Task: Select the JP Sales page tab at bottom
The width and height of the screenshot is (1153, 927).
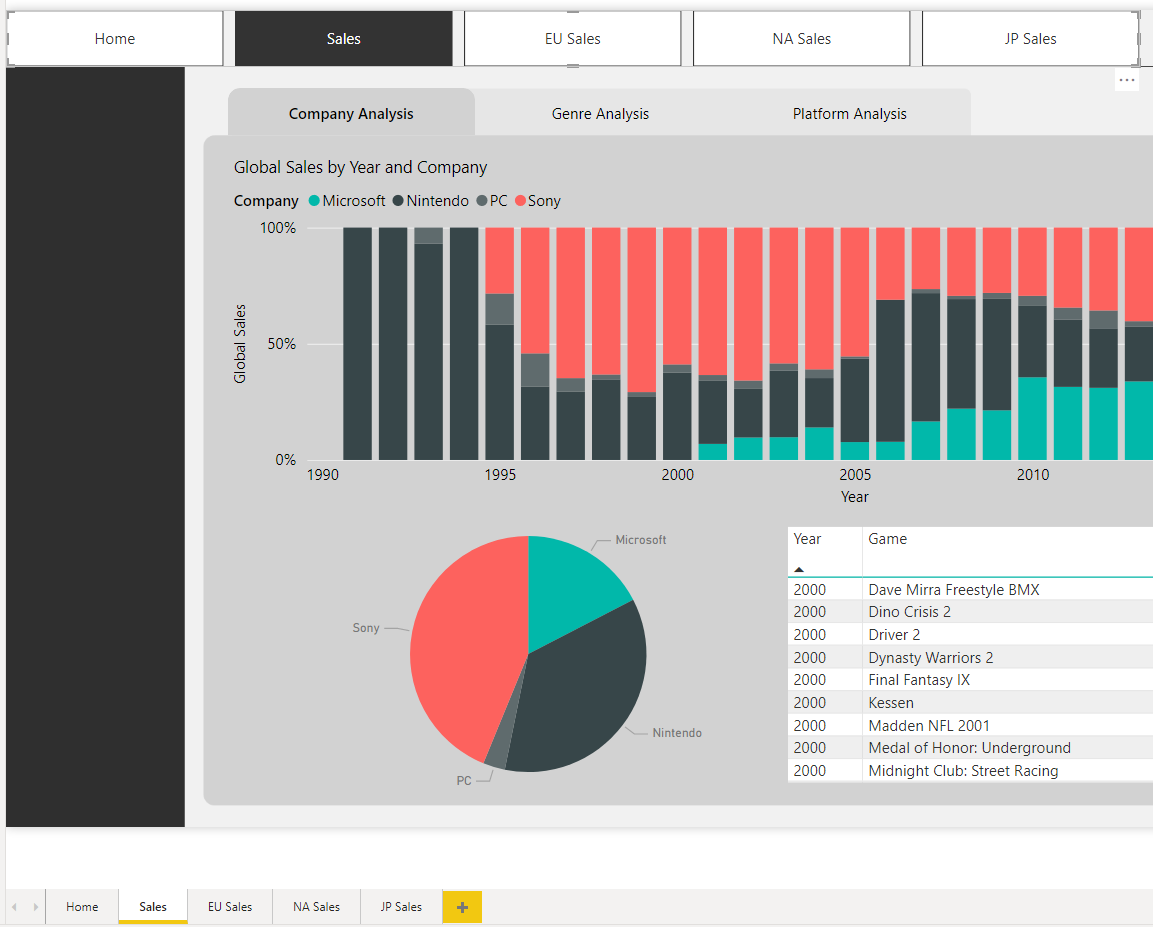Action: click(401, 907)
